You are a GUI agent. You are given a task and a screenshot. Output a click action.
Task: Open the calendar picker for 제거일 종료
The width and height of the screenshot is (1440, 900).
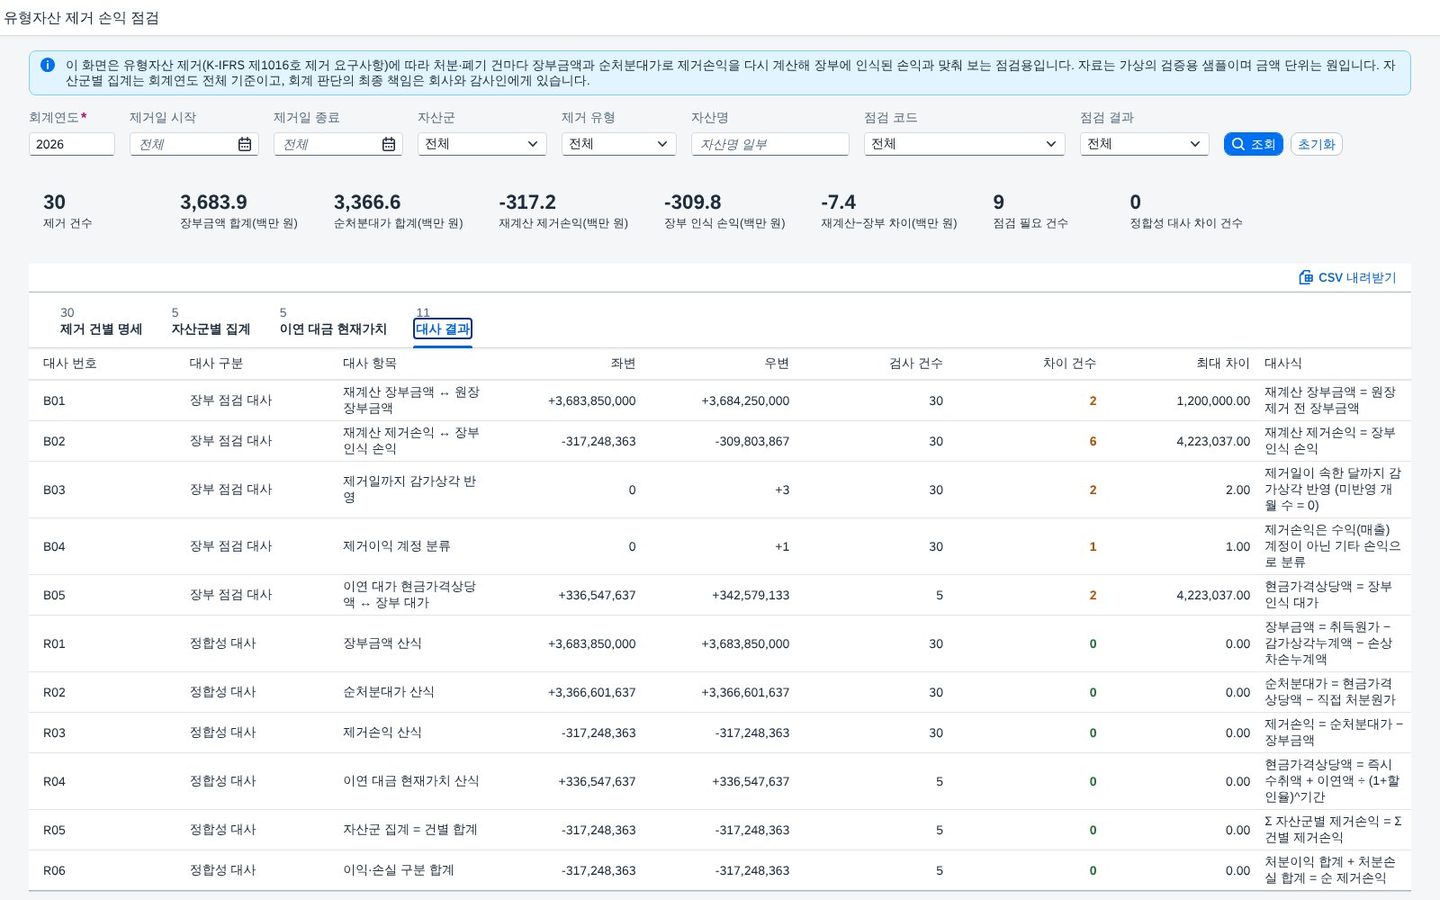pyautogui.click(x=388, y=144)
